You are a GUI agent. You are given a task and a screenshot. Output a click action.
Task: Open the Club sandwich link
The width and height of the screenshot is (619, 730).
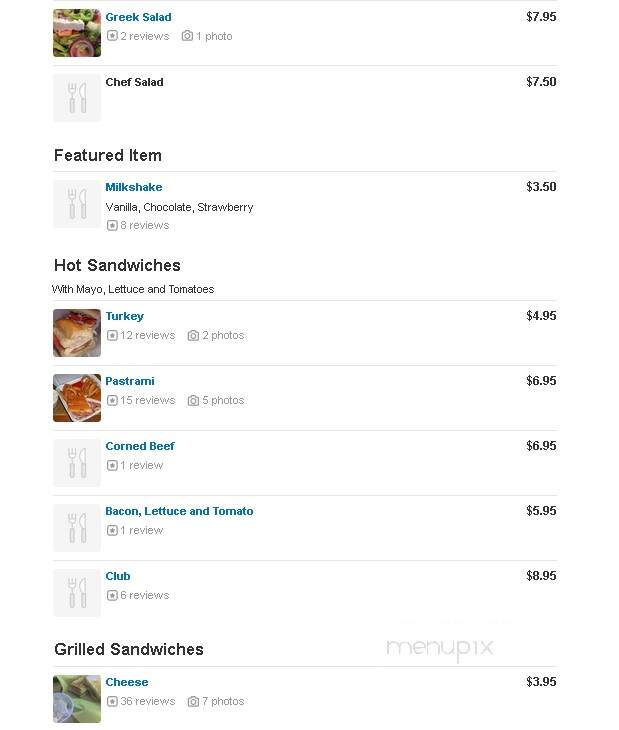(x=118, y=576)
